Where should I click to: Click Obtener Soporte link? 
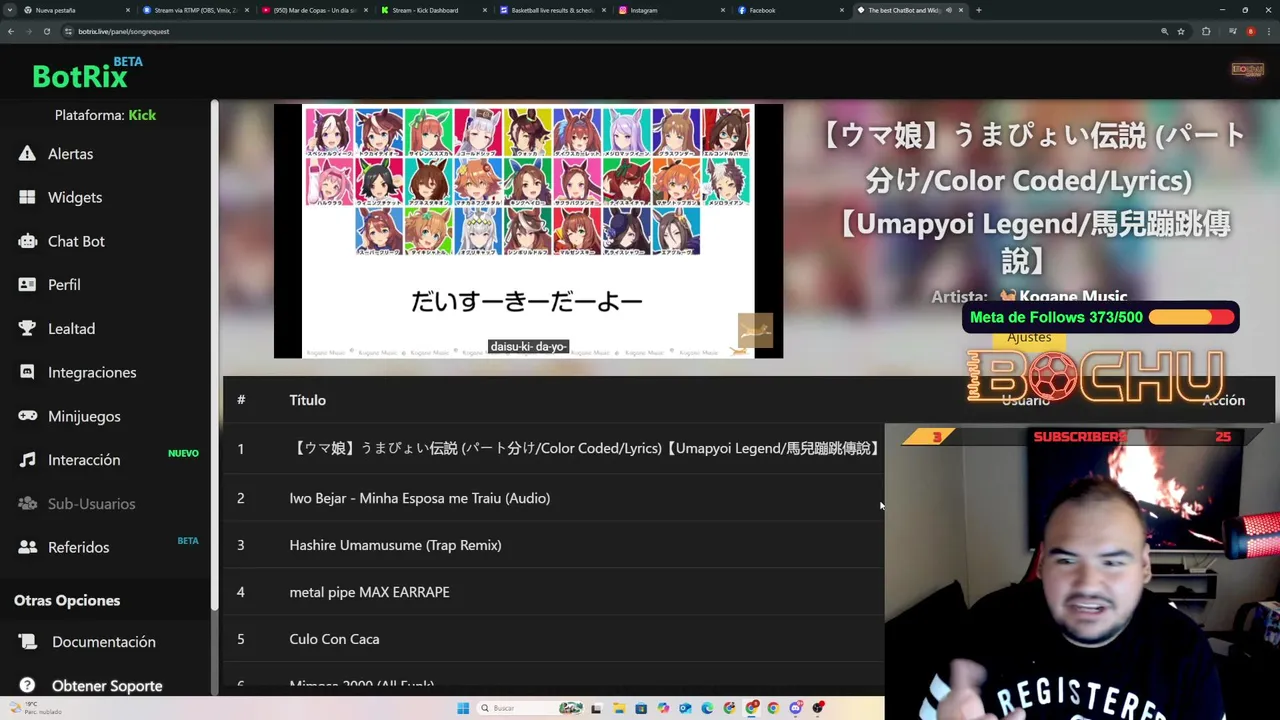coord(105,686)
